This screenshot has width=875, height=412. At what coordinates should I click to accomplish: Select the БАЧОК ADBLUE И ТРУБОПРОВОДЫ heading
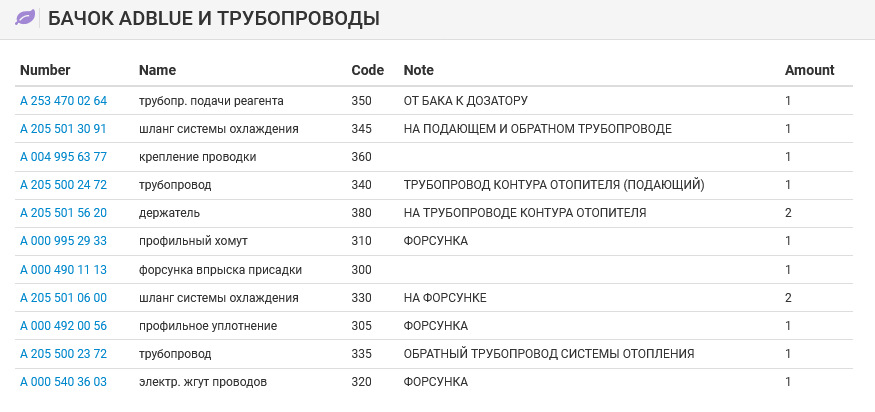pos(214,18)
